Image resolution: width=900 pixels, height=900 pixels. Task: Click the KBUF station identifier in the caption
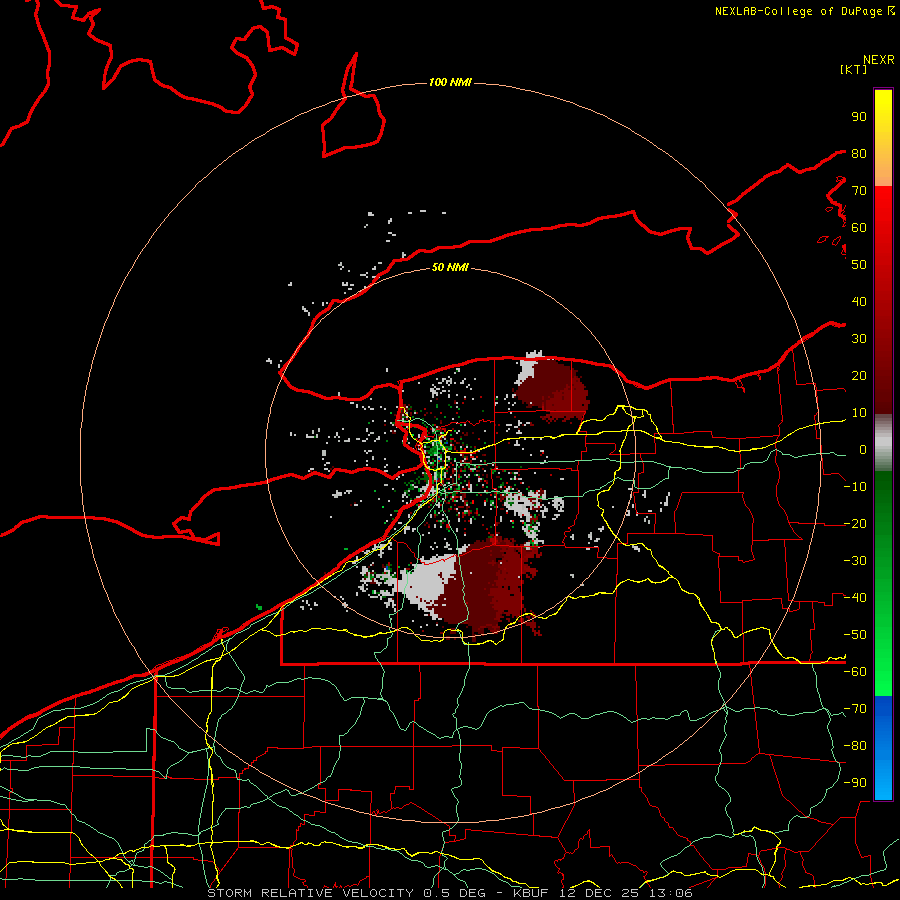click(530, 893)
